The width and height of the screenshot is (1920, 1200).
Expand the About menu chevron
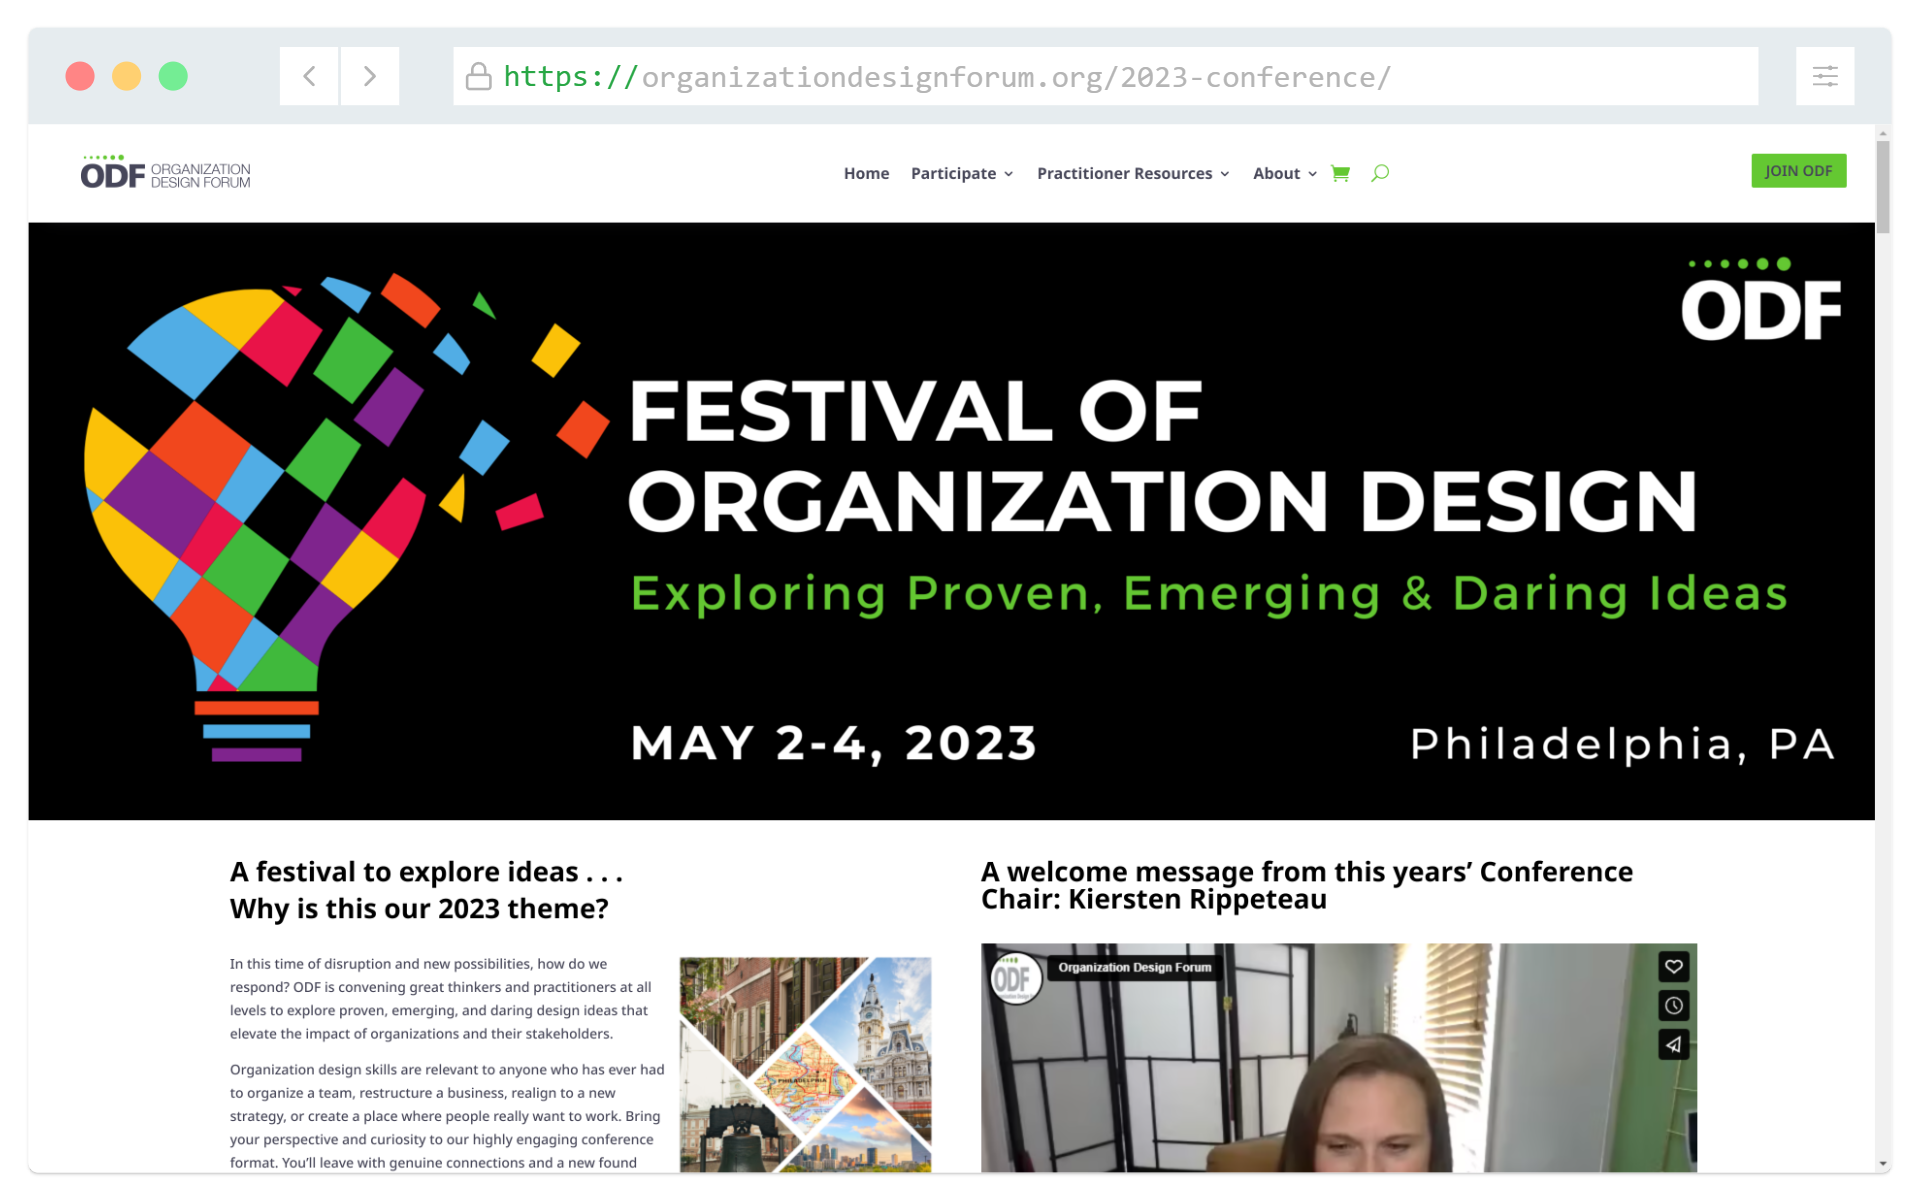pos(1312,174)
